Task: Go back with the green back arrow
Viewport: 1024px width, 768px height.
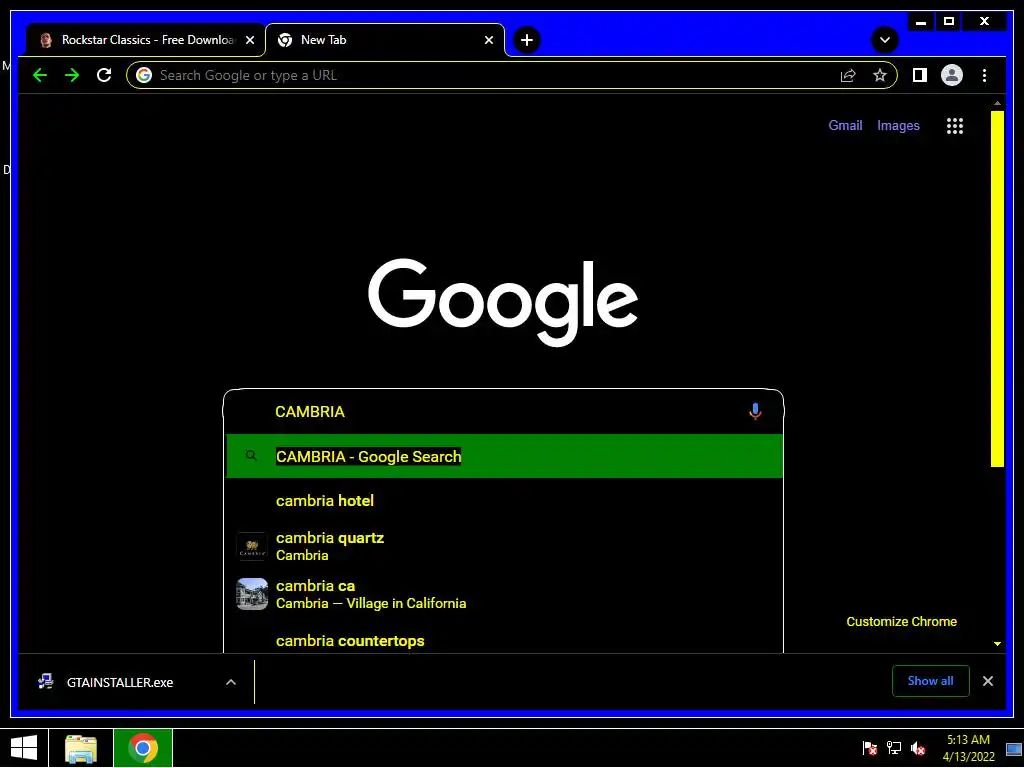Action: click(40, 75)
